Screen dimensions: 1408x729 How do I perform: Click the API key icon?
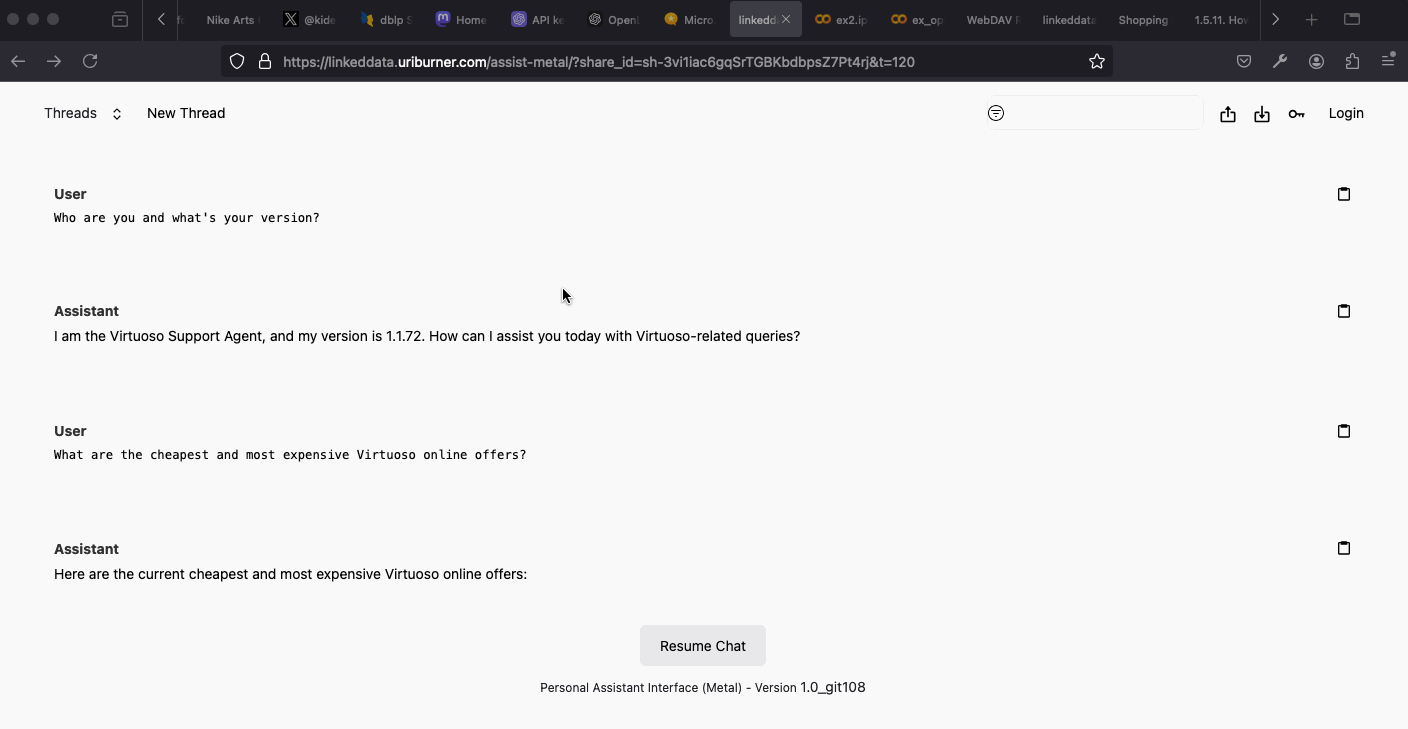click(1297, 114)
